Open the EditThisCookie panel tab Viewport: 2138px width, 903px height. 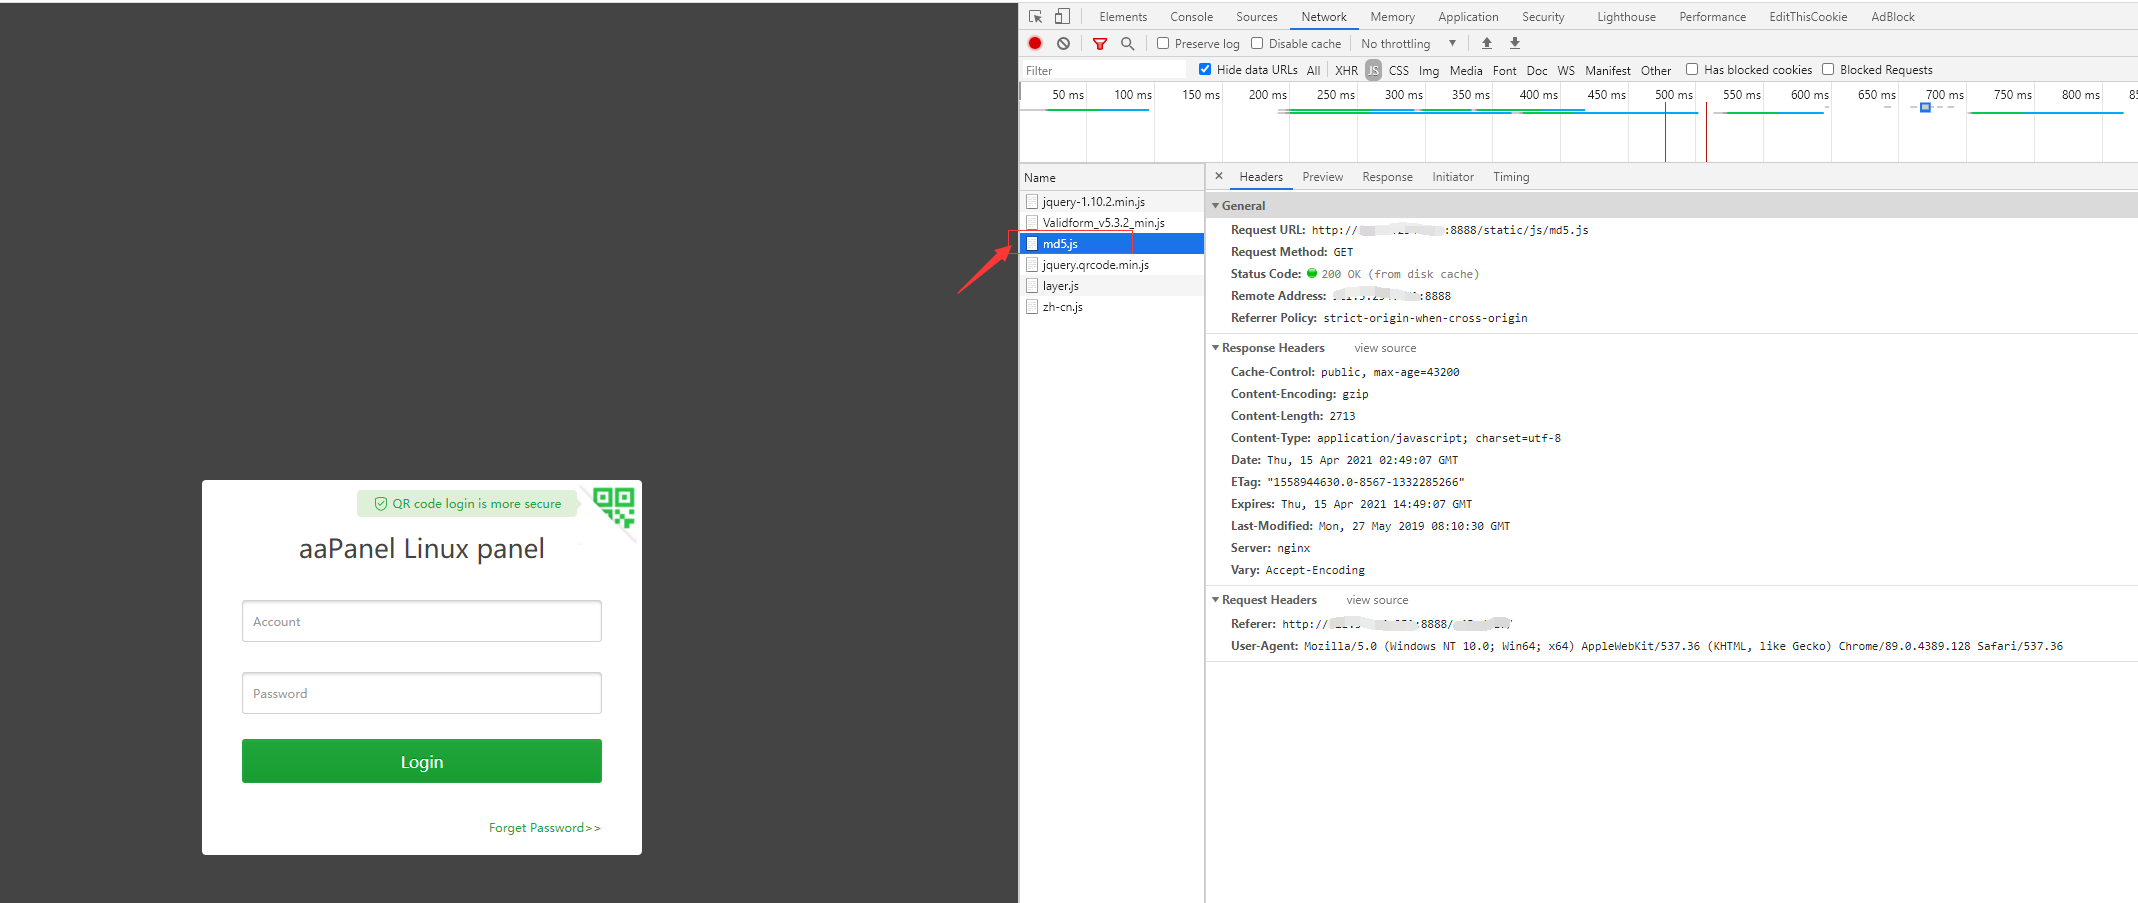1808,17
